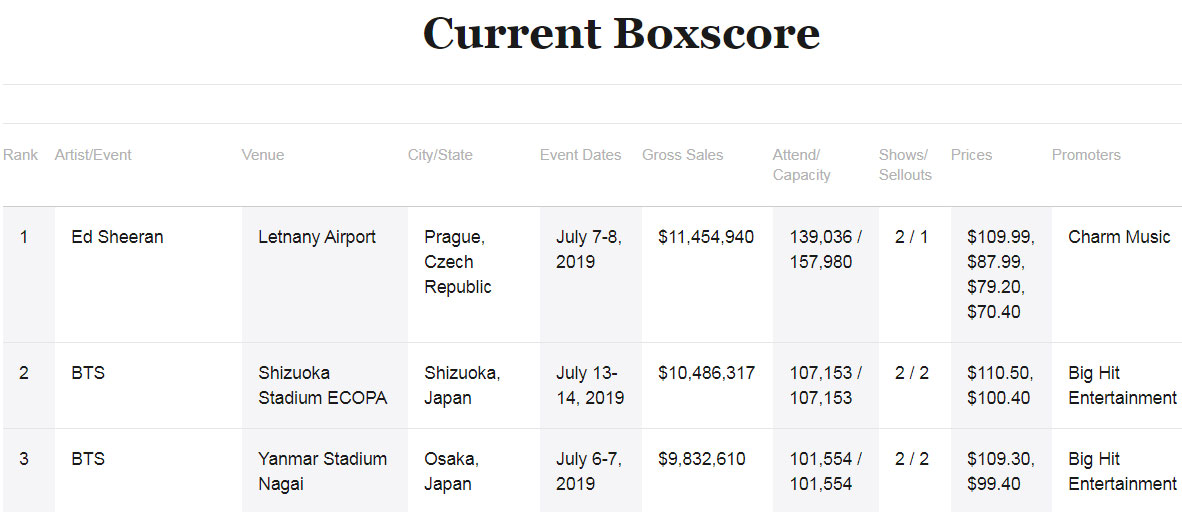Click the Prices column header
The width and height of the screenshot is (1182, 512).
click(972, 155)
